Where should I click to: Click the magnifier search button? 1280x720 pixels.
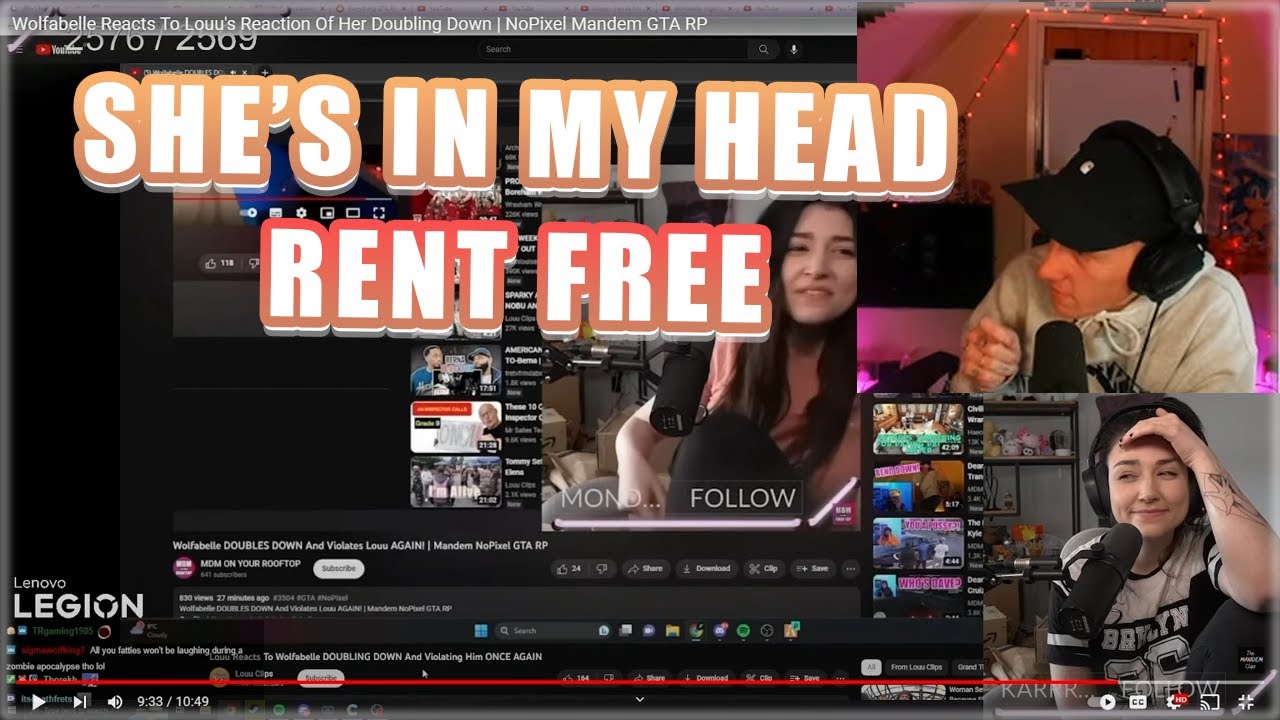(763, 49)
